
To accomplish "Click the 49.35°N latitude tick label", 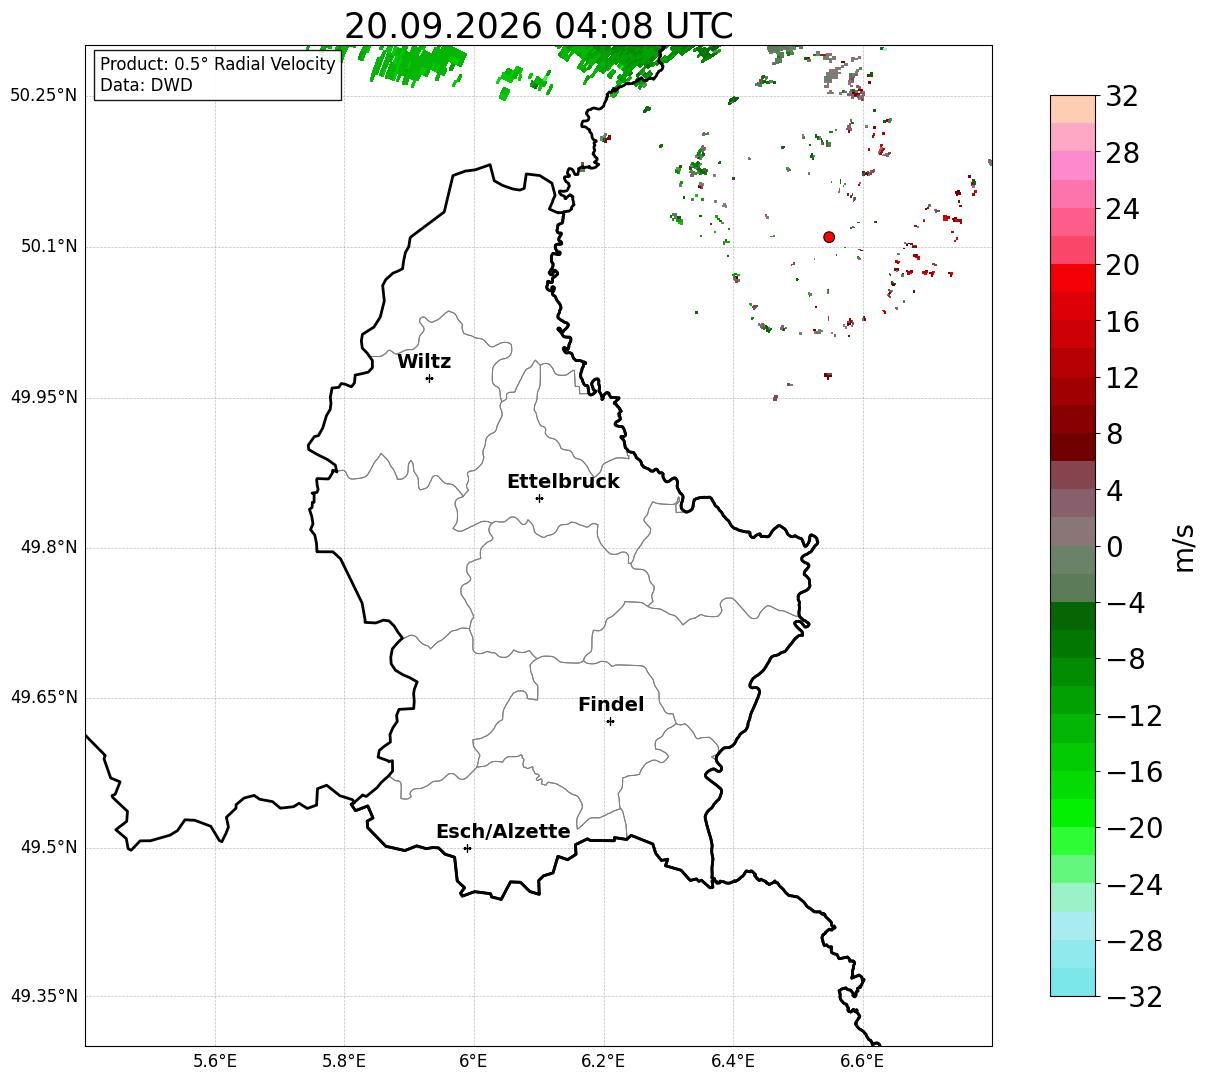I will [44, 996].
